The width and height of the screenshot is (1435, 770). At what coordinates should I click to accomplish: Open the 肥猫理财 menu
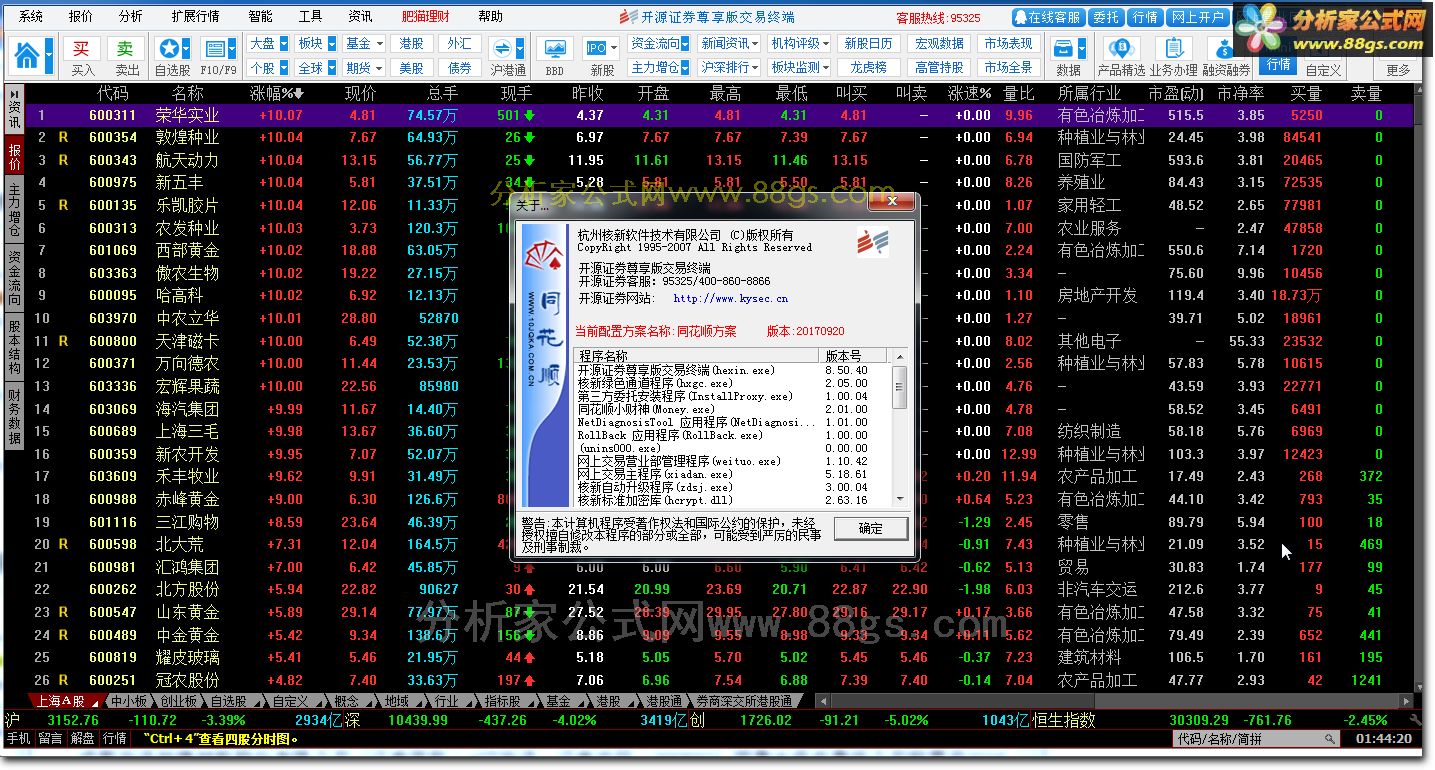[x=425, y=17]
